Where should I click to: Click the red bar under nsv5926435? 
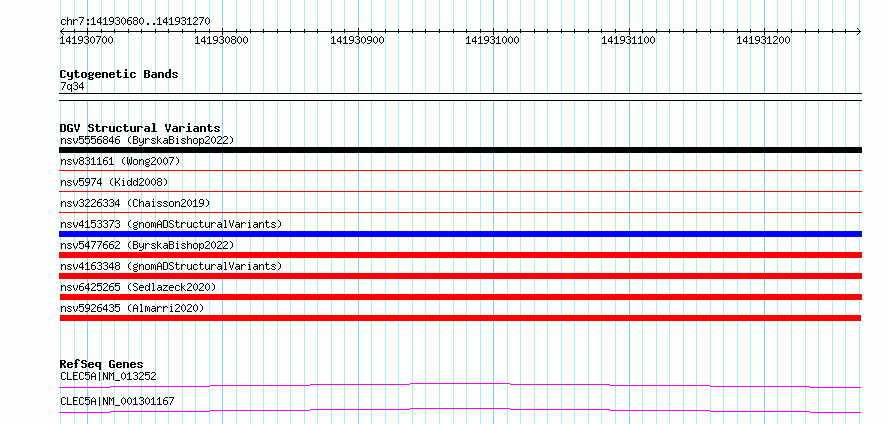[460, 318]
